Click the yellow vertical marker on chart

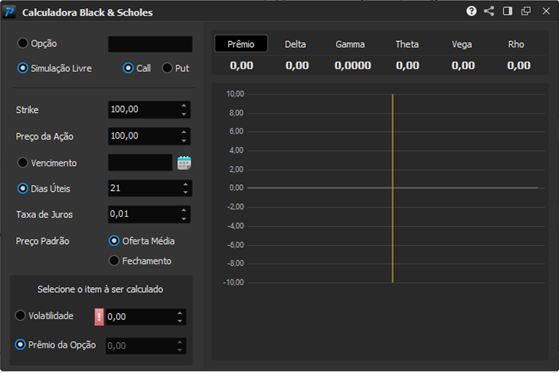393,188
